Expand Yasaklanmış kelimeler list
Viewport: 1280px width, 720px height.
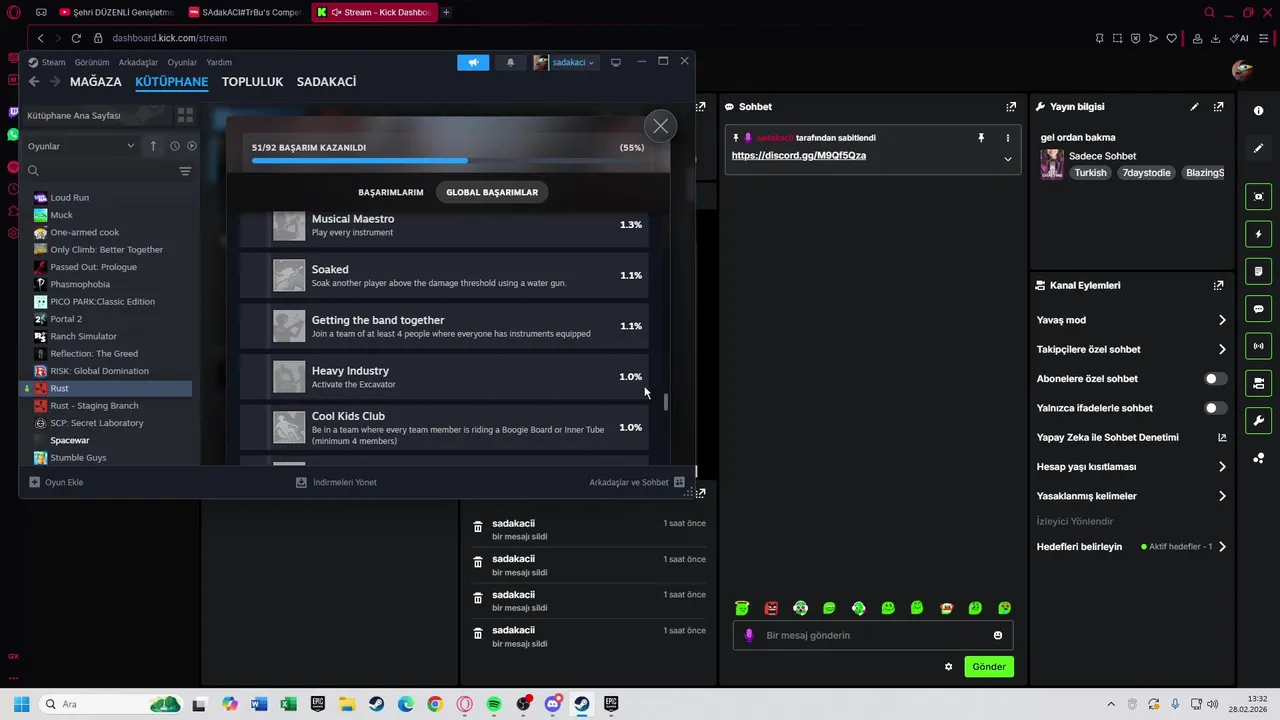1222,496
